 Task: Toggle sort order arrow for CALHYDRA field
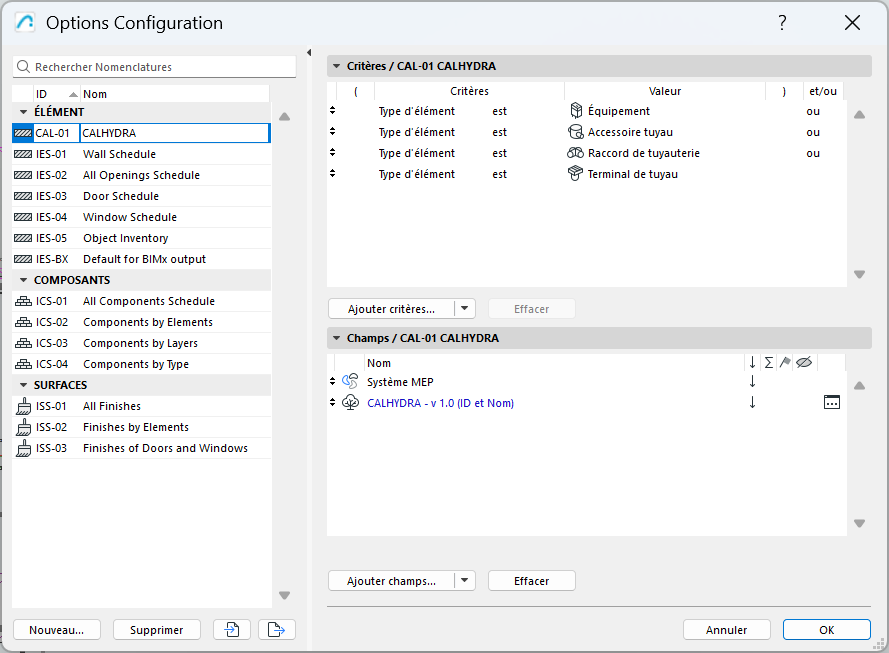tap(752, 402)
